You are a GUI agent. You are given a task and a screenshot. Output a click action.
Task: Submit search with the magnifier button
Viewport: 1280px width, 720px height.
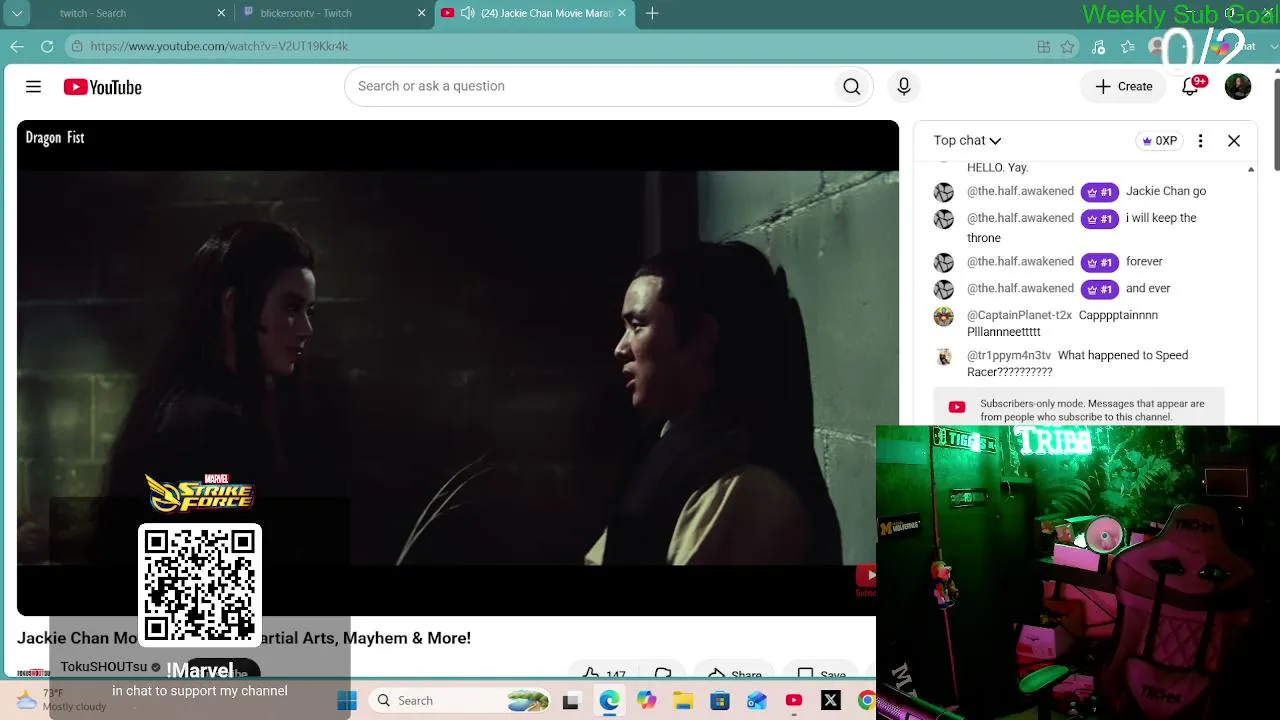coord(851,87)
